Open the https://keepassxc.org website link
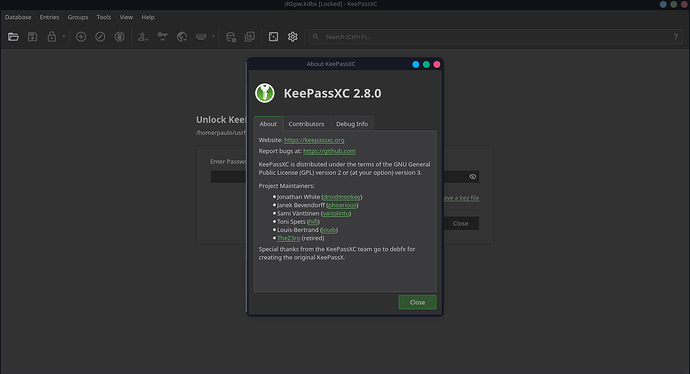The width and height of the screenshot is (690, 374). pos(314,140)
